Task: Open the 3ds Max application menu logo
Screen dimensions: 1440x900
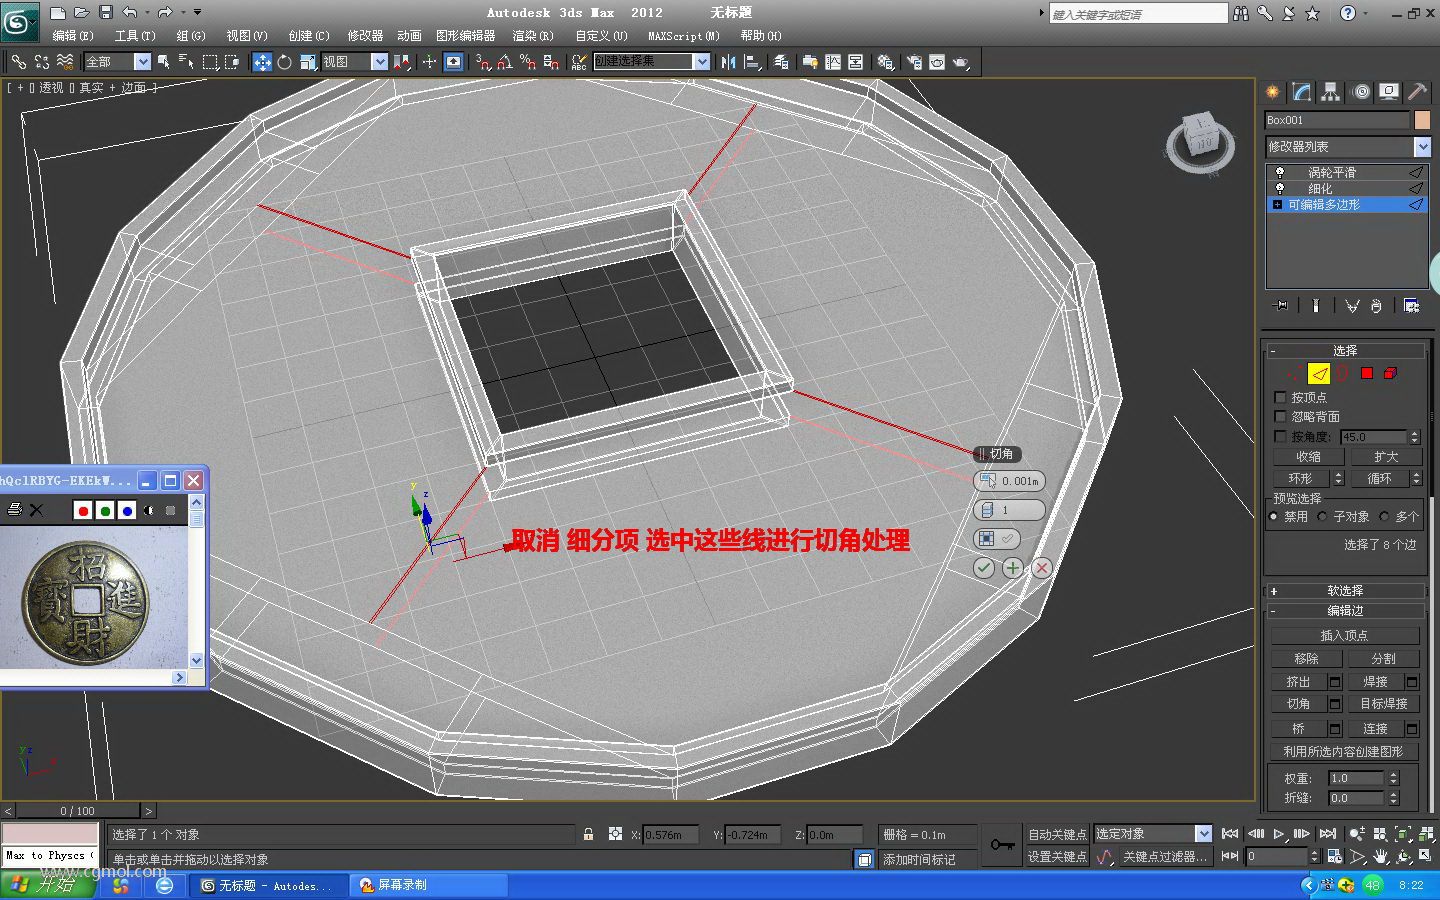Action: (19, 20)
